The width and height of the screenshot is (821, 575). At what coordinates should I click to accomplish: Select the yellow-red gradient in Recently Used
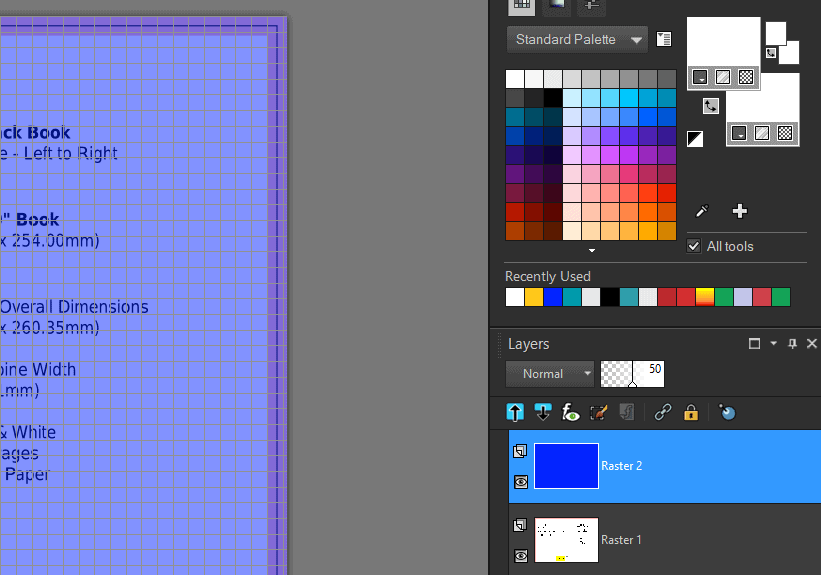pos(705,297)
